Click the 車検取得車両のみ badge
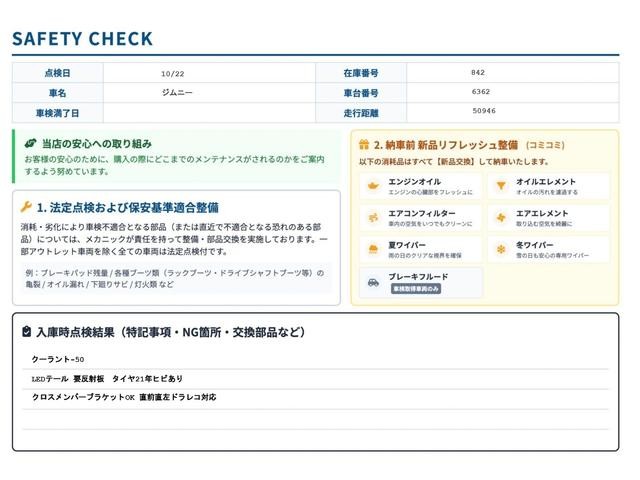This screenshot has height=480, width=640. 416,289
